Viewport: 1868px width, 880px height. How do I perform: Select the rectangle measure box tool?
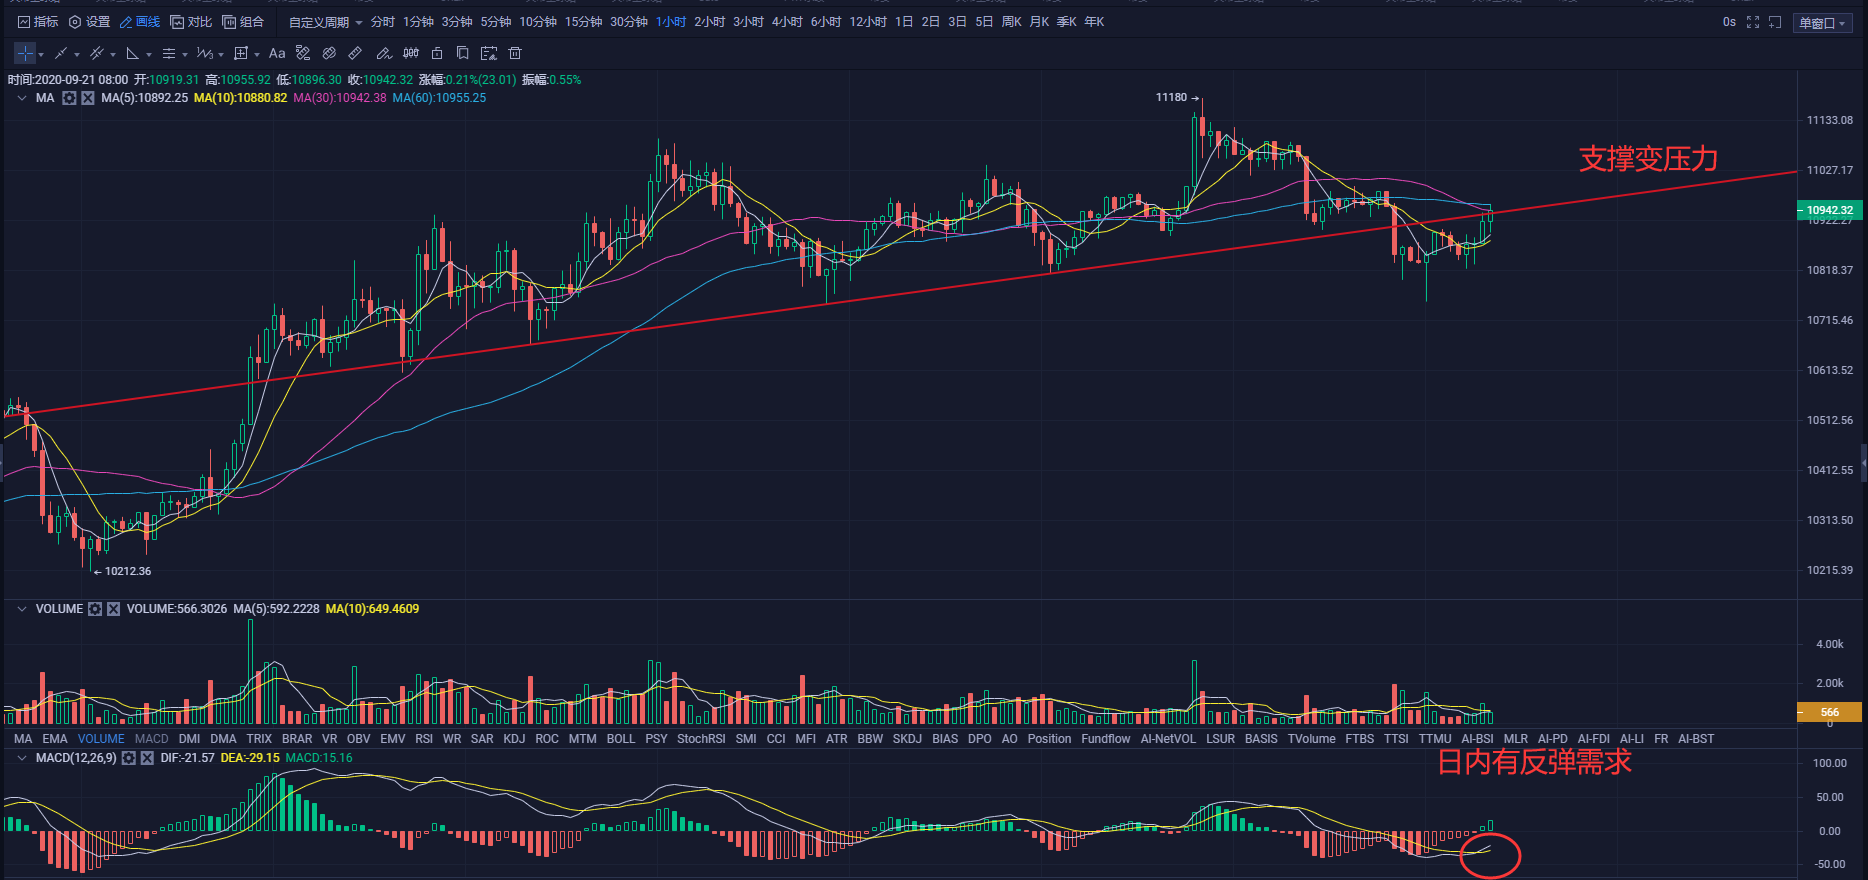[241, 53]
